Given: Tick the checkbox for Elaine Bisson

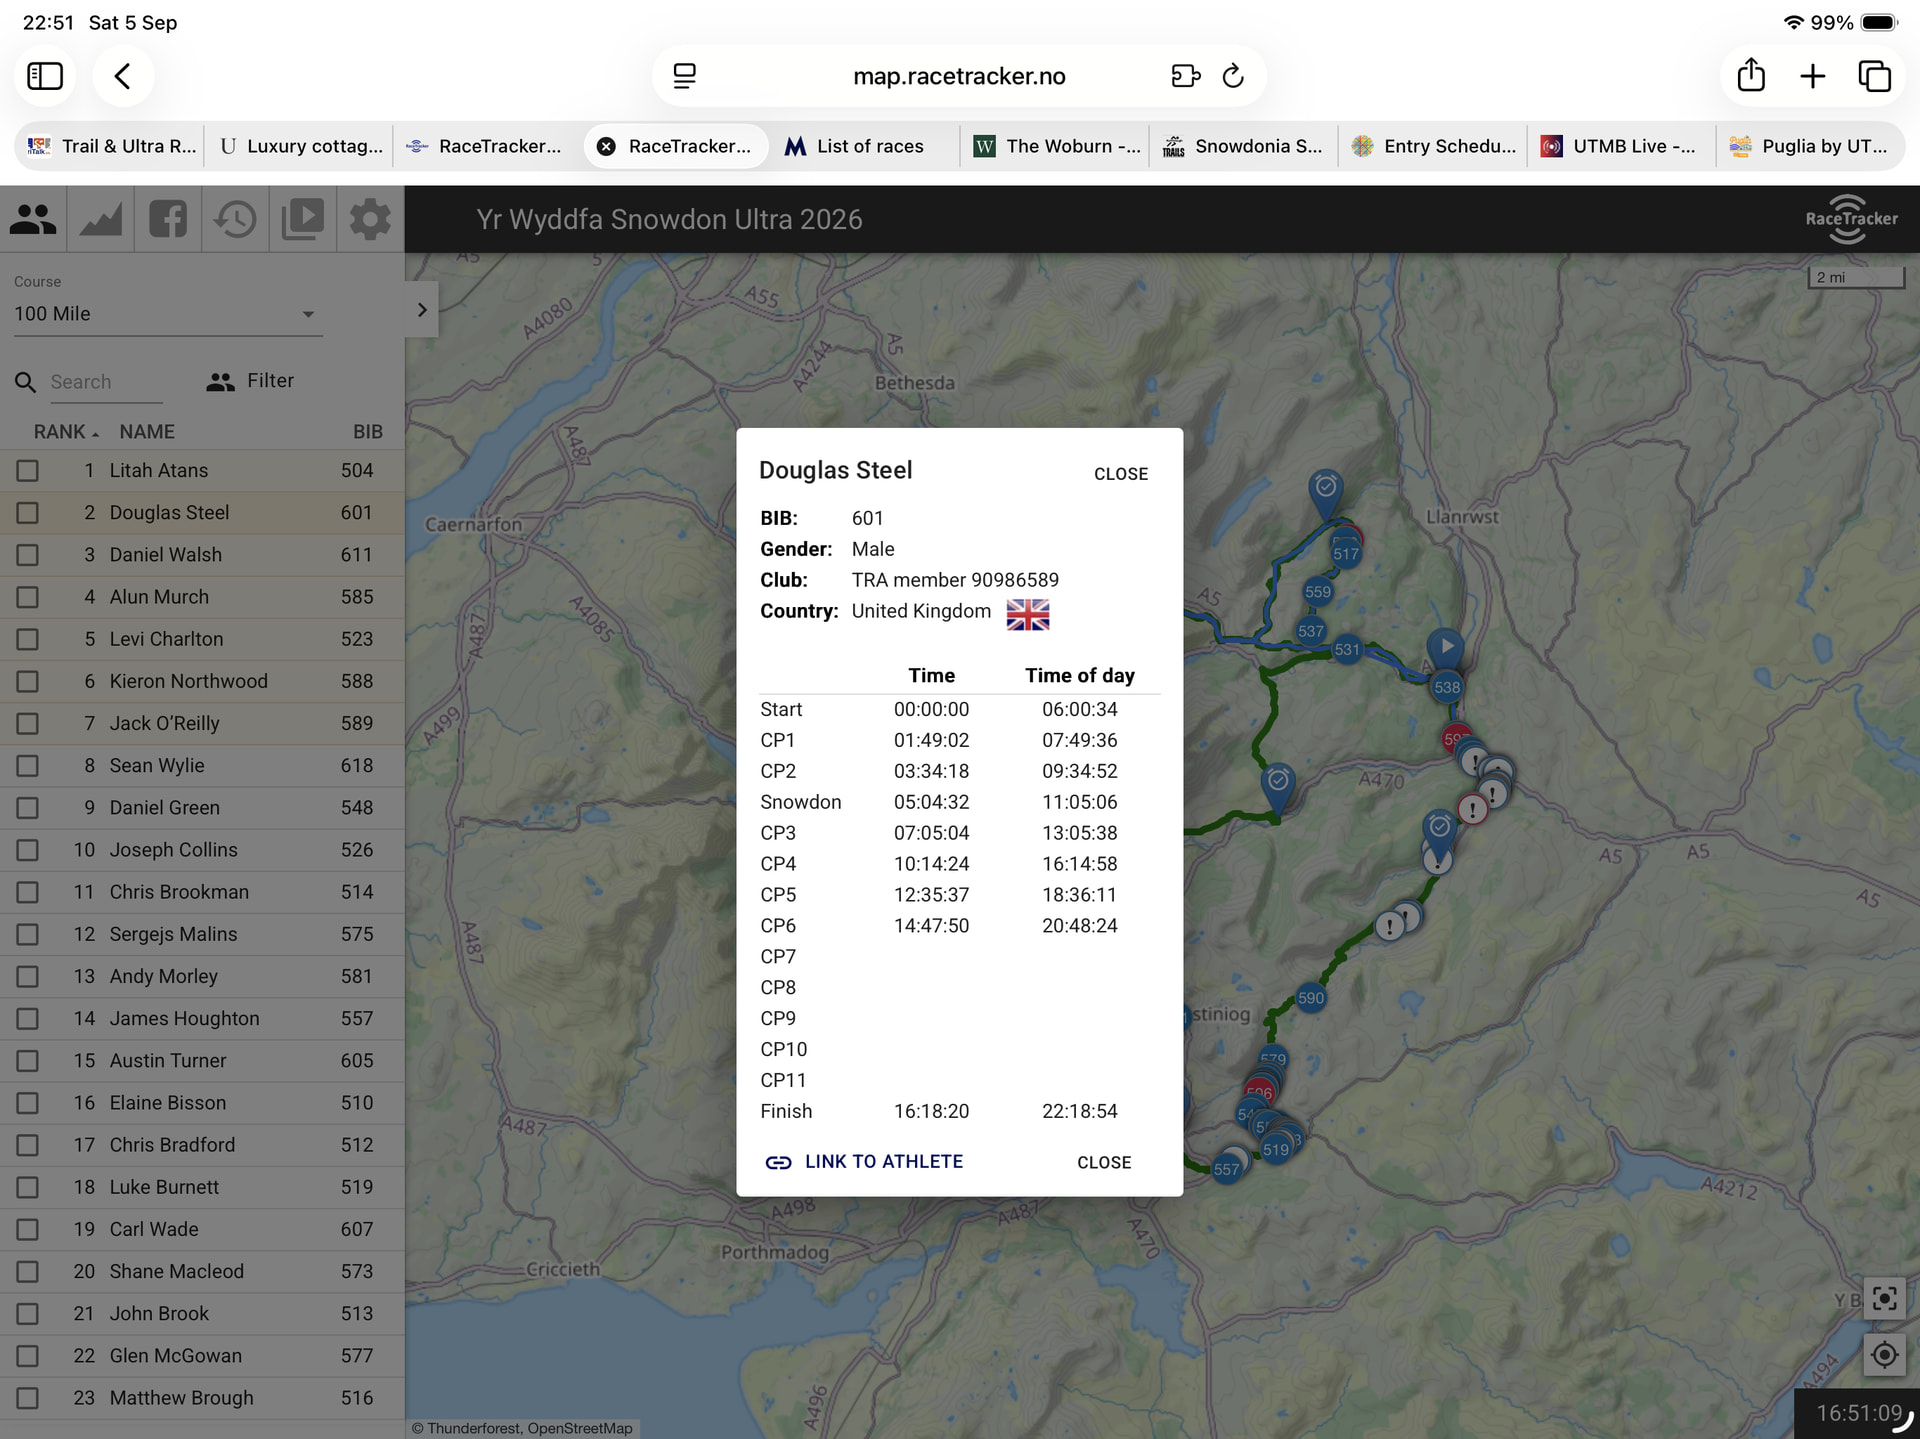Looking at the screenshot, I should [x=27, y=1103].
